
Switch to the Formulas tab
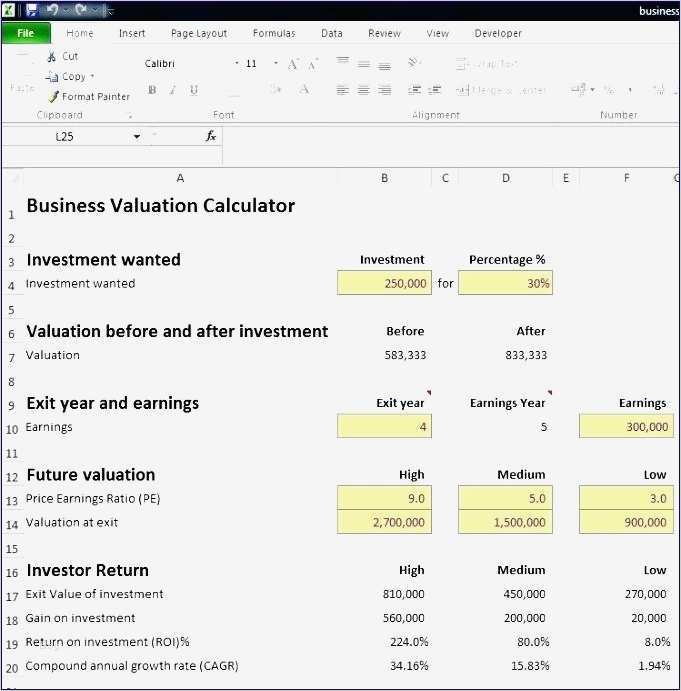click(274, 33)
